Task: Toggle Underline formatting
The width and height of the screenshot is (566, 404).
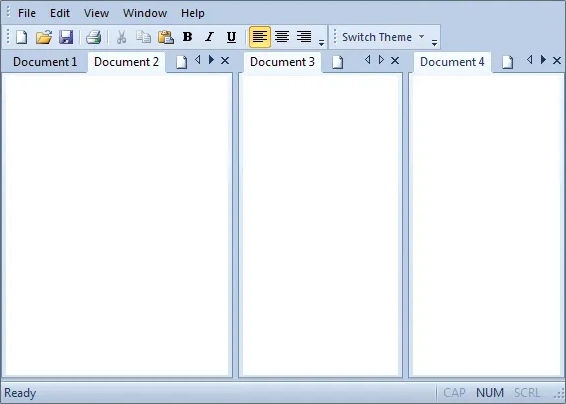Action: tap(231, 37)
